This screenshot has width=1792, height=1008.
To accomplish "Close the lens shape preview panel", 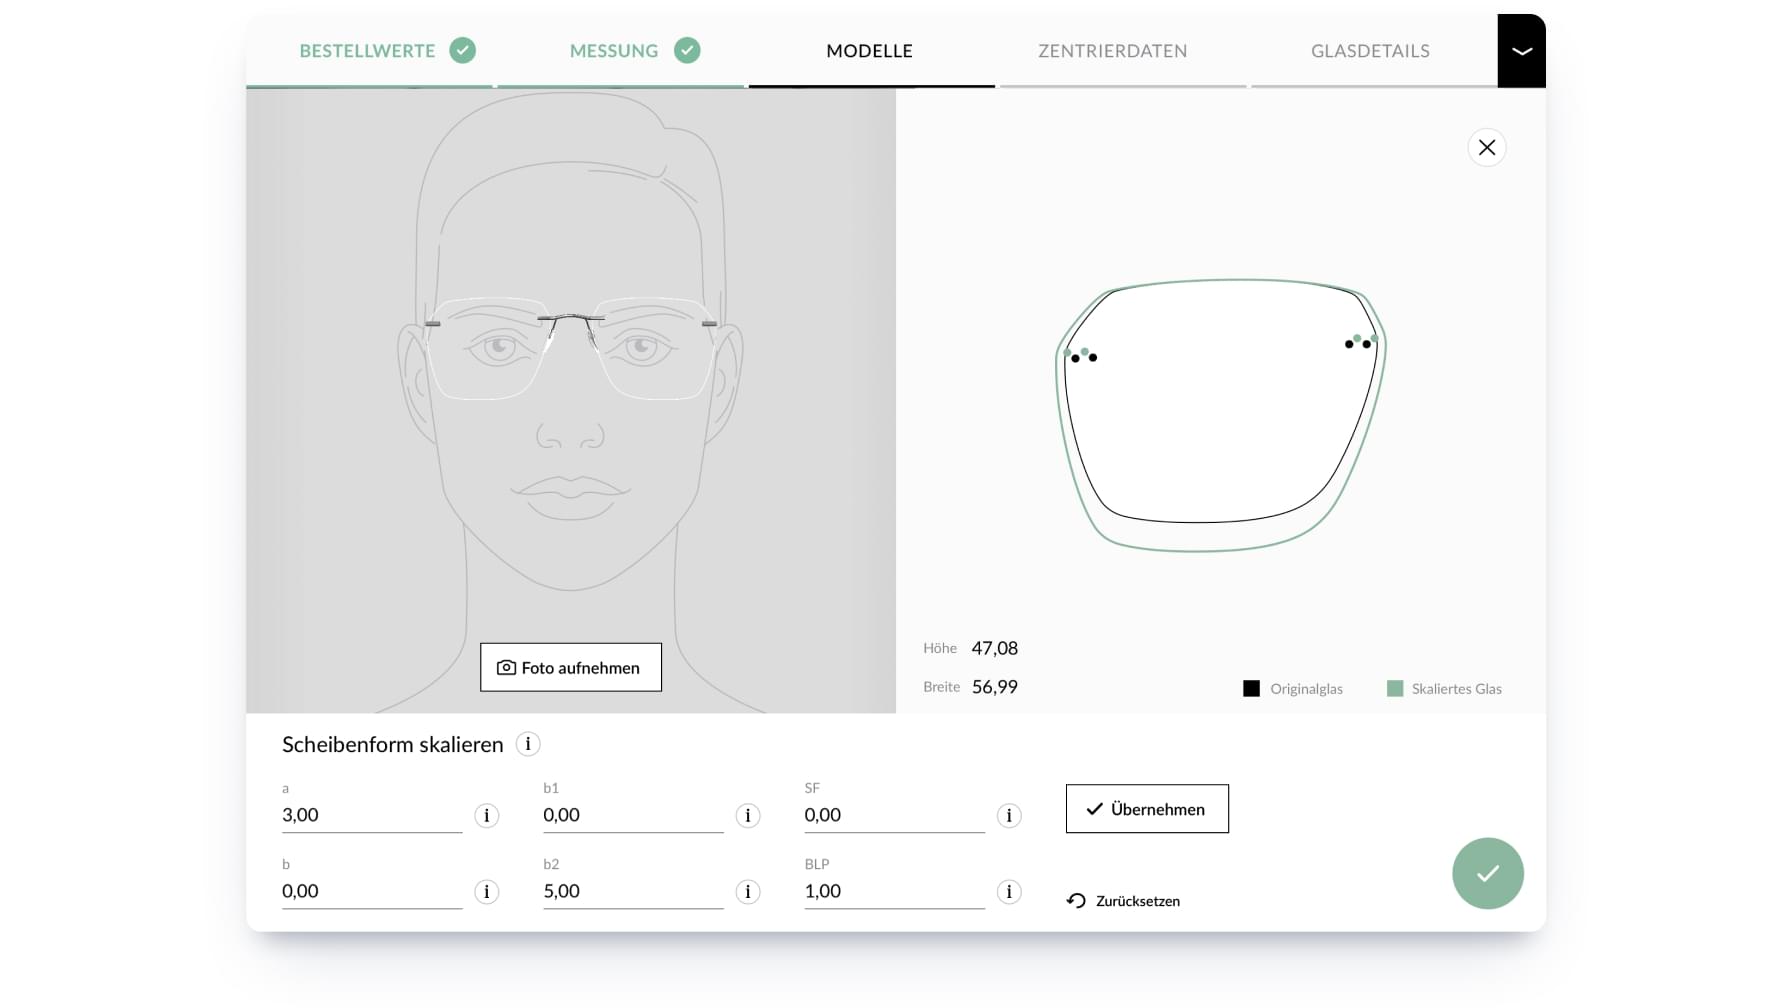I will tap(1487, 147).
